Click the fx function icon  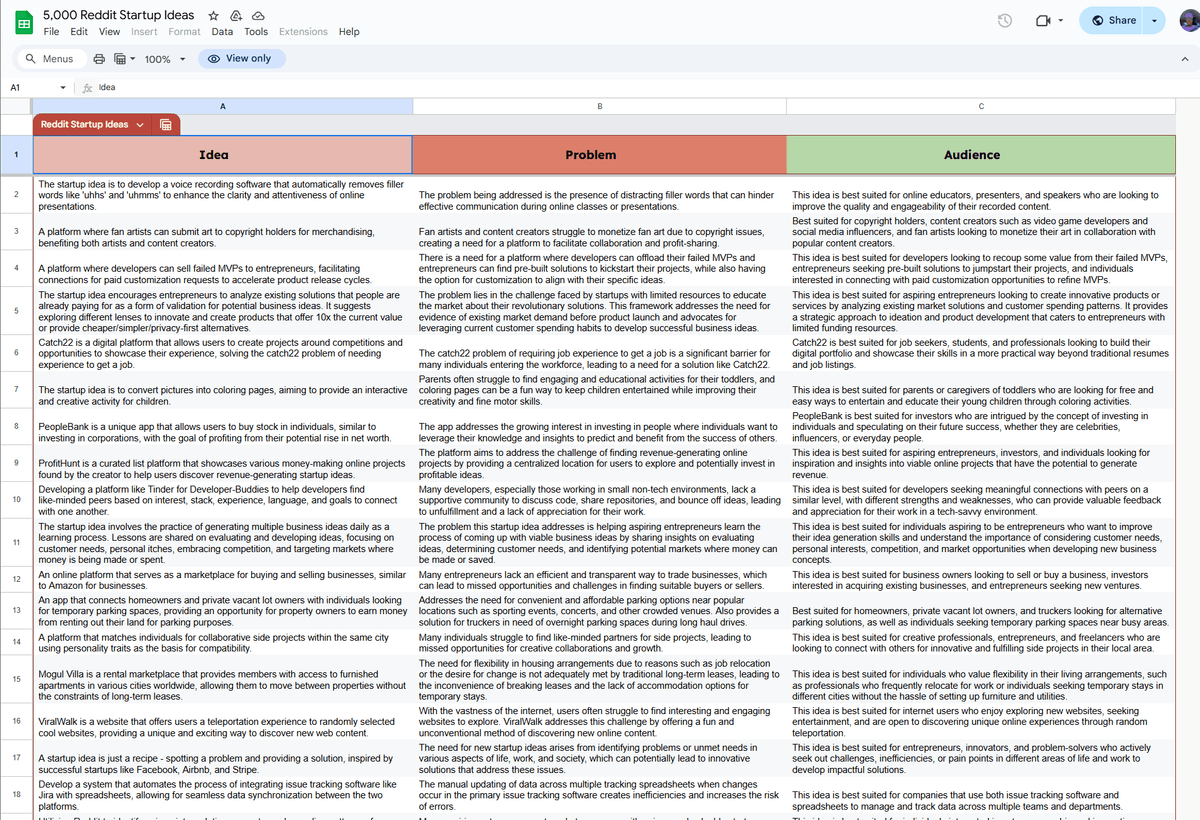[88, 87]
